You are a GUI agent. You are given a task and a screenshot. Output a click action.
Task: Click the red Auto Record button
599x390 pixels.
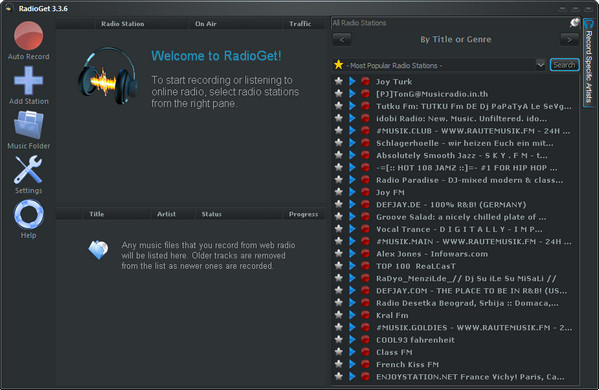pos(29,36)
